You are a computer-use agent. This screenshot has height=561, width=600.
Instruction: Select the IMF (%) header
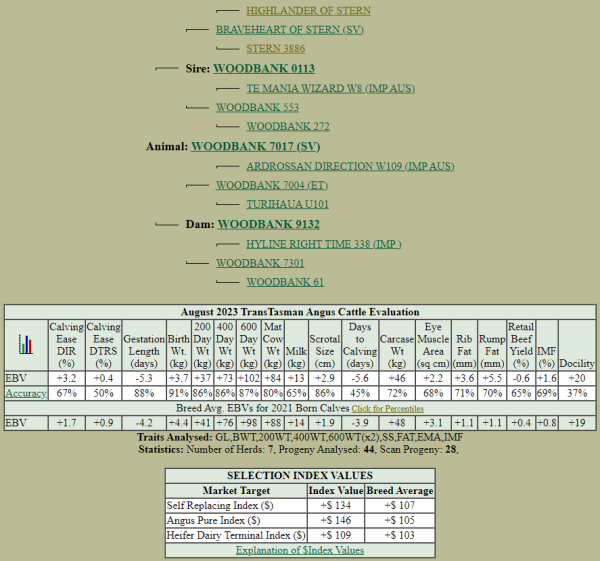click(546, 345)
